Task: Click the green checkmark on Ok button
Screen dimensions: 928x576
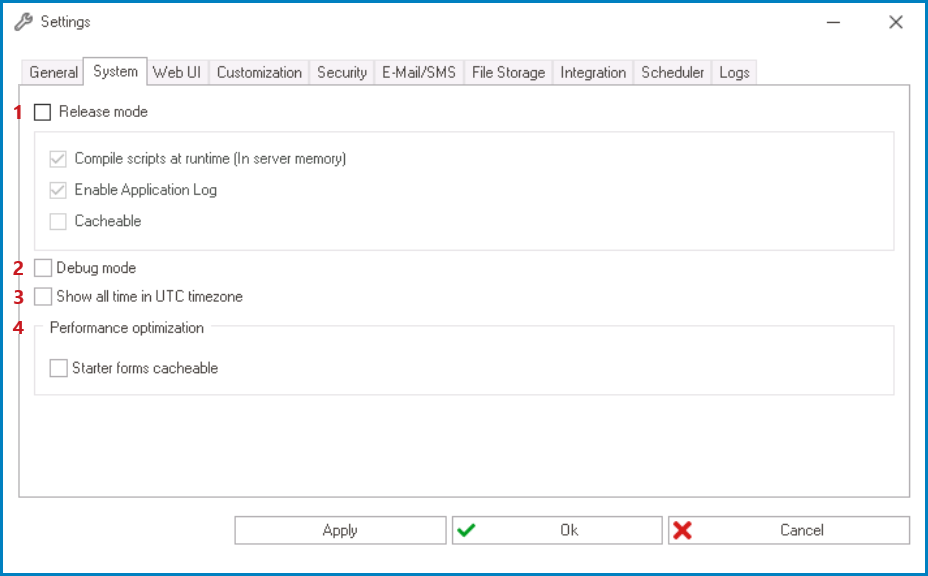Action: (x=466, y=530)
